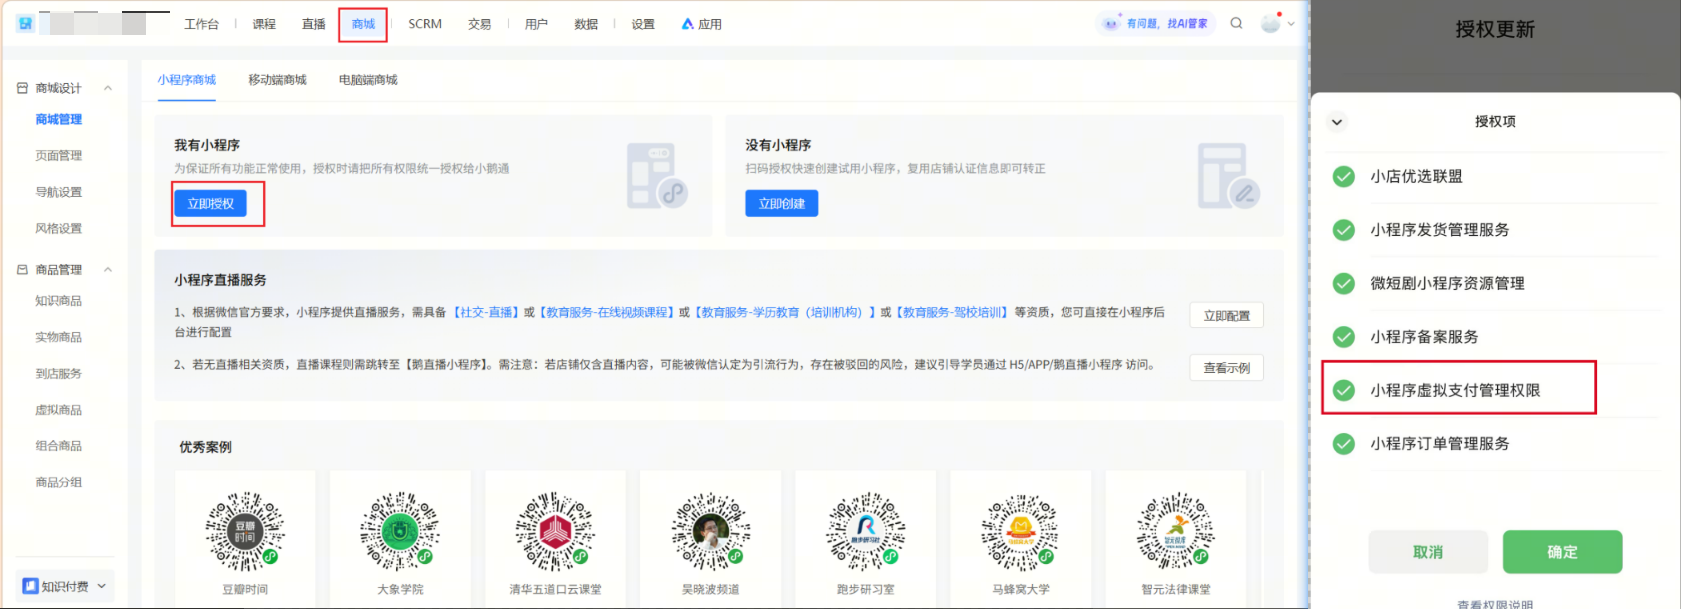Open the 【社交-直播】 link
1681x609 pixels.
coord(485,312)
